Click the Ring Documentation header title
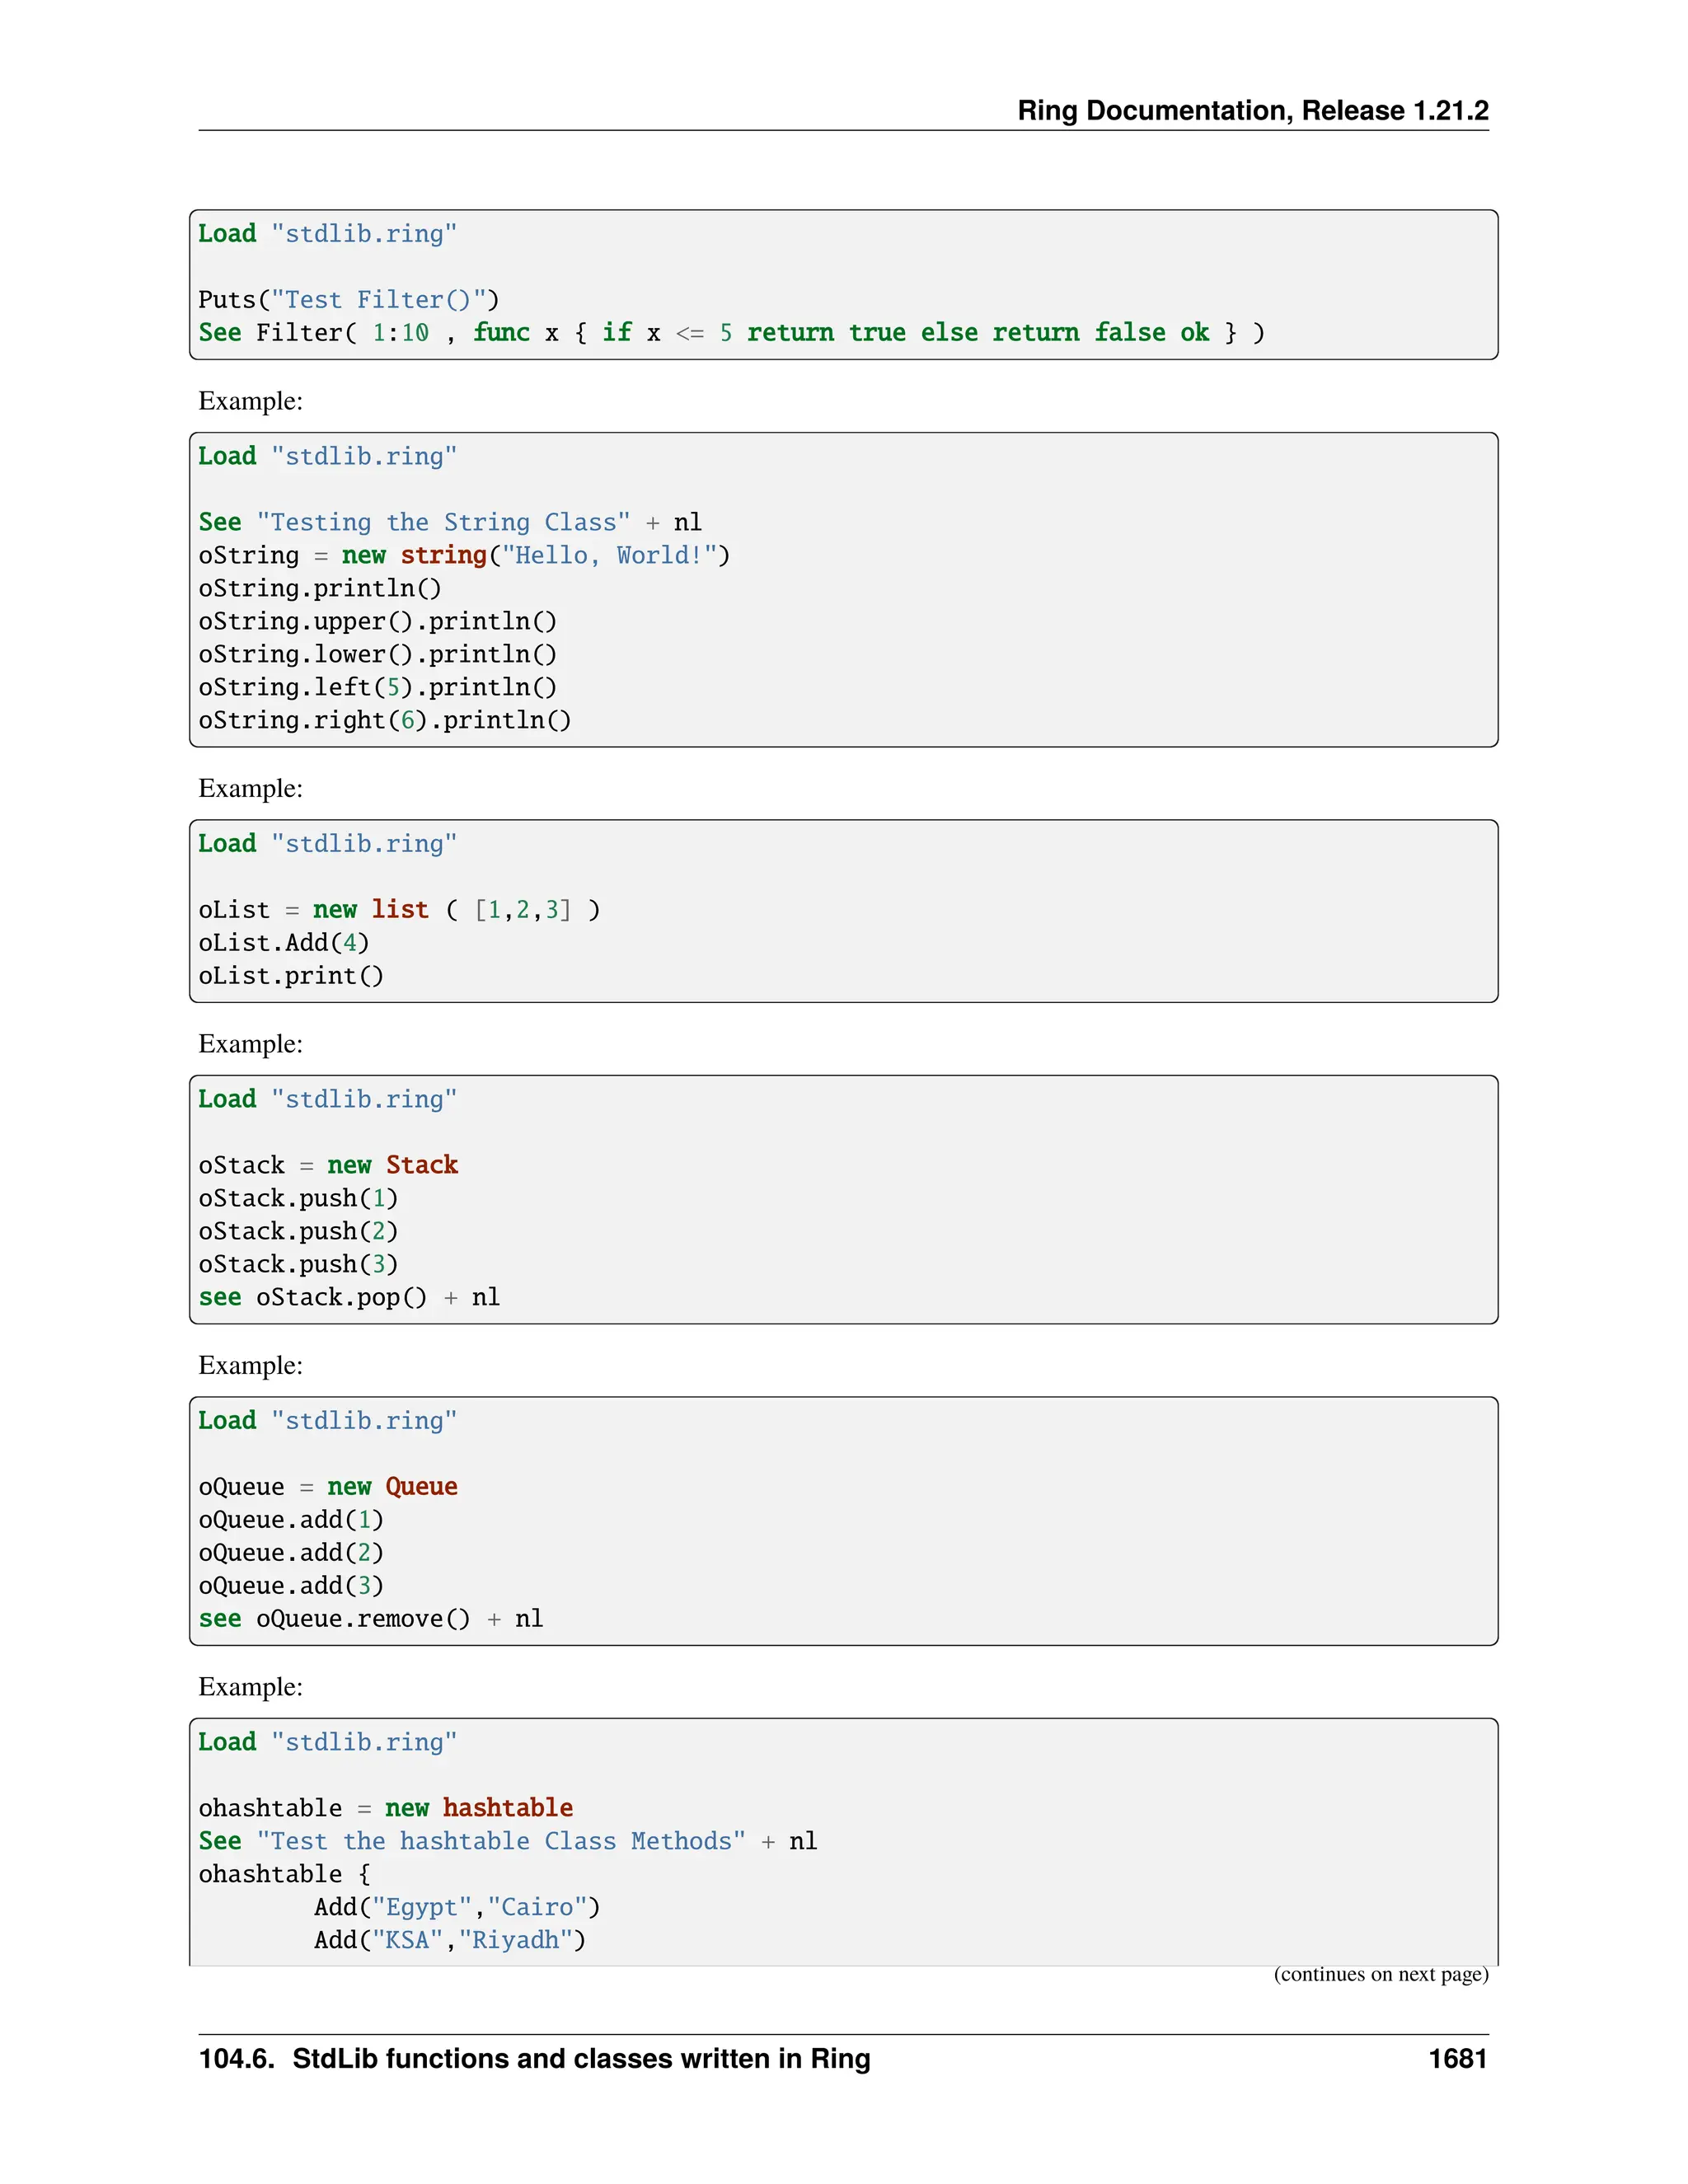Image resolution: width=1688 pixels, height=2184 pixels. point(1252,110)
